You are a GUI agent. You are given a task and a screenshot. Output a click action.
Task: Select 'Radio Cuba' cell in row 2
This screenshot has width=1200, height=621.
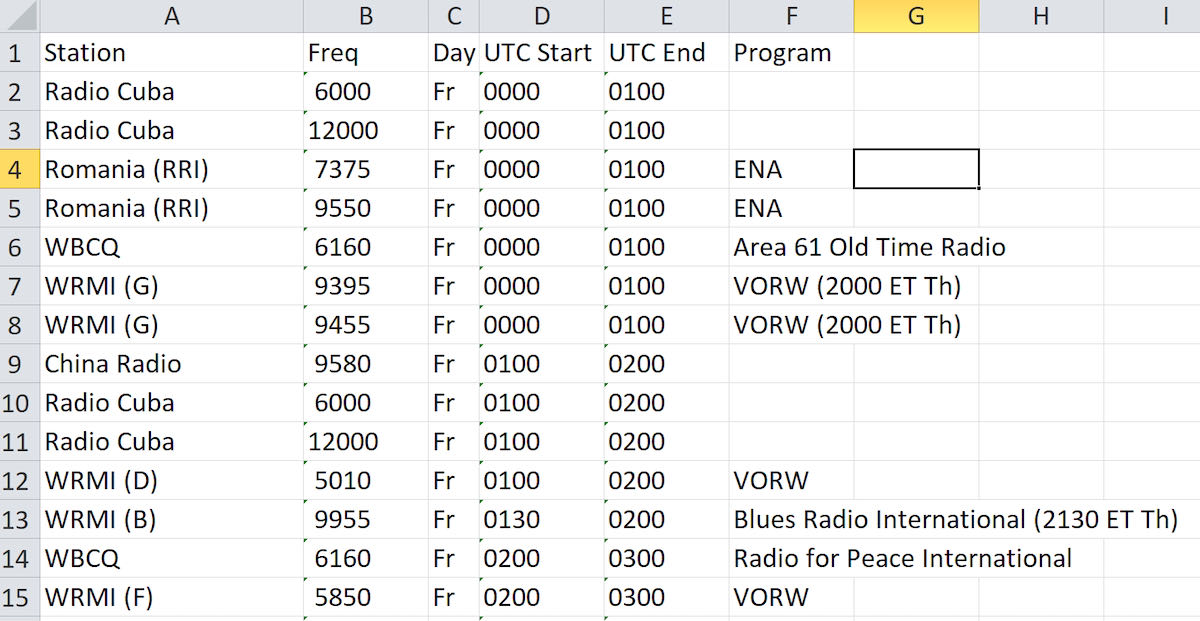click(172, 91)
